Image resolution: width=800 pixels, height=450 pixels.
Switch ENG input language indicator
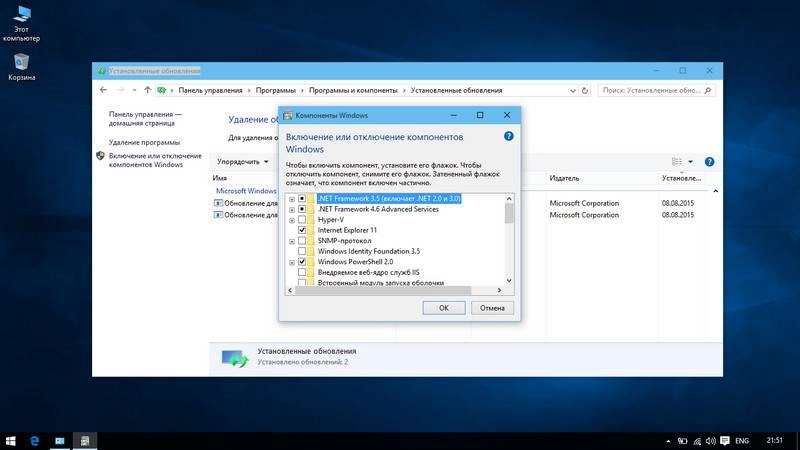coord(742,441)
